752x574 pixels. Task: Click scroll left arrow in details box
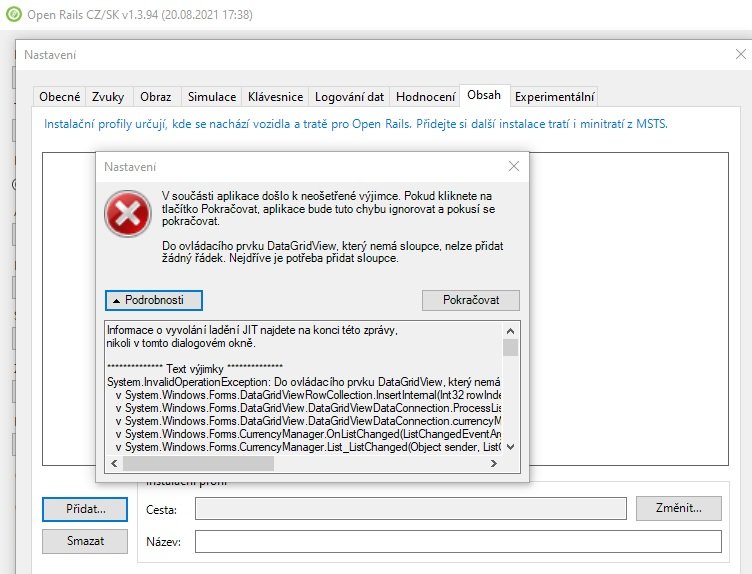click(114, 463)
